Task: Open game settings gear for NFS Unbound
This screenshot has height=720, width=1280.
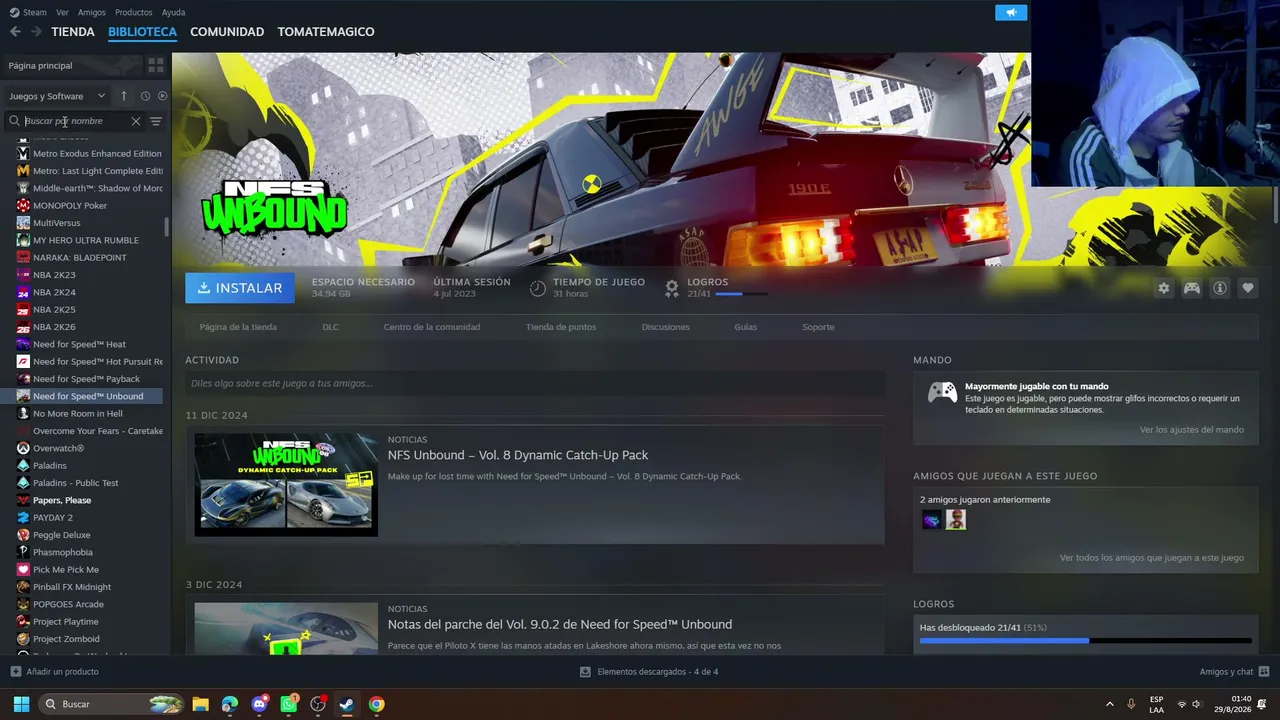Action: coord(1164,288)
